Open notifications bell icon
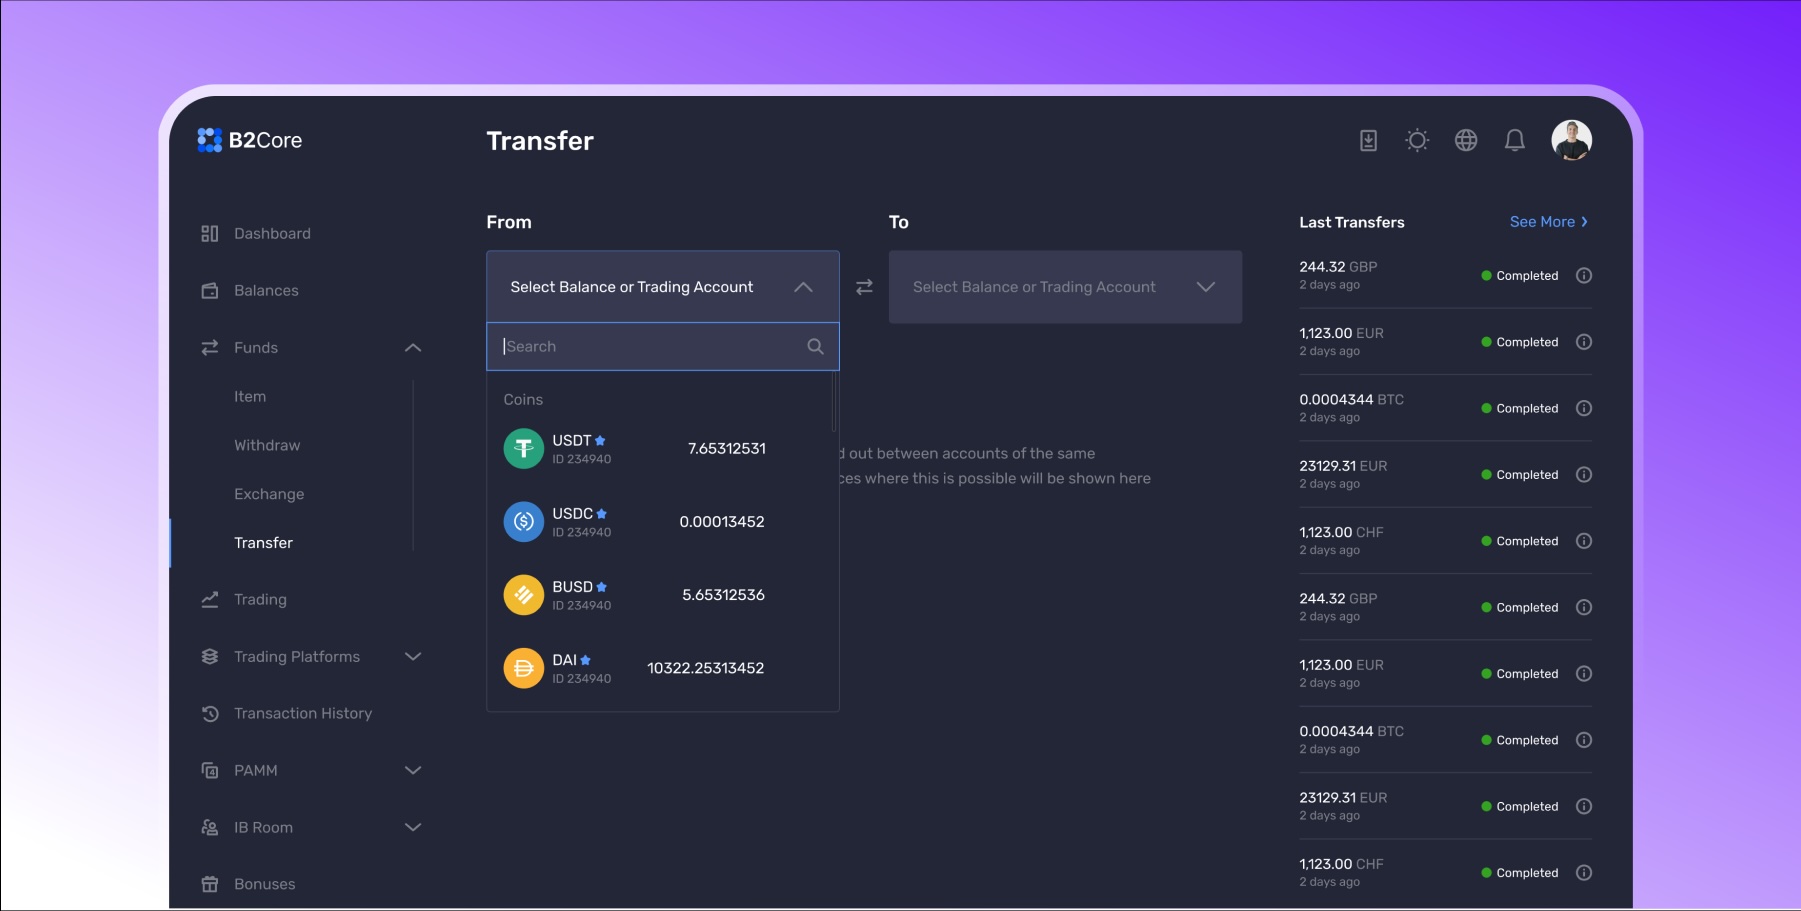The width and height of the screenshot is (1801, 911). tap(1515, 141)
